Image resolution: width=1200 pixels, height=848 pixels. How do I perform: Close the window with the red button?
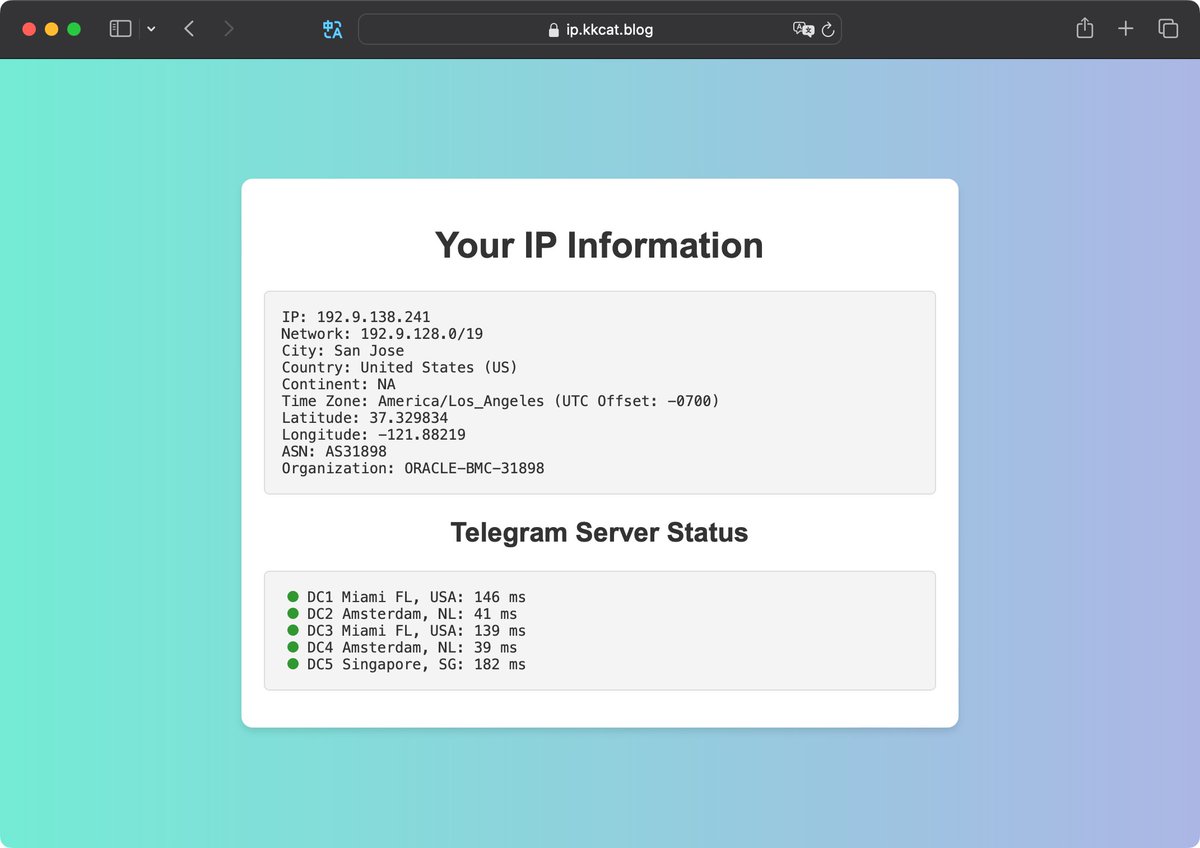pos(29,29)
